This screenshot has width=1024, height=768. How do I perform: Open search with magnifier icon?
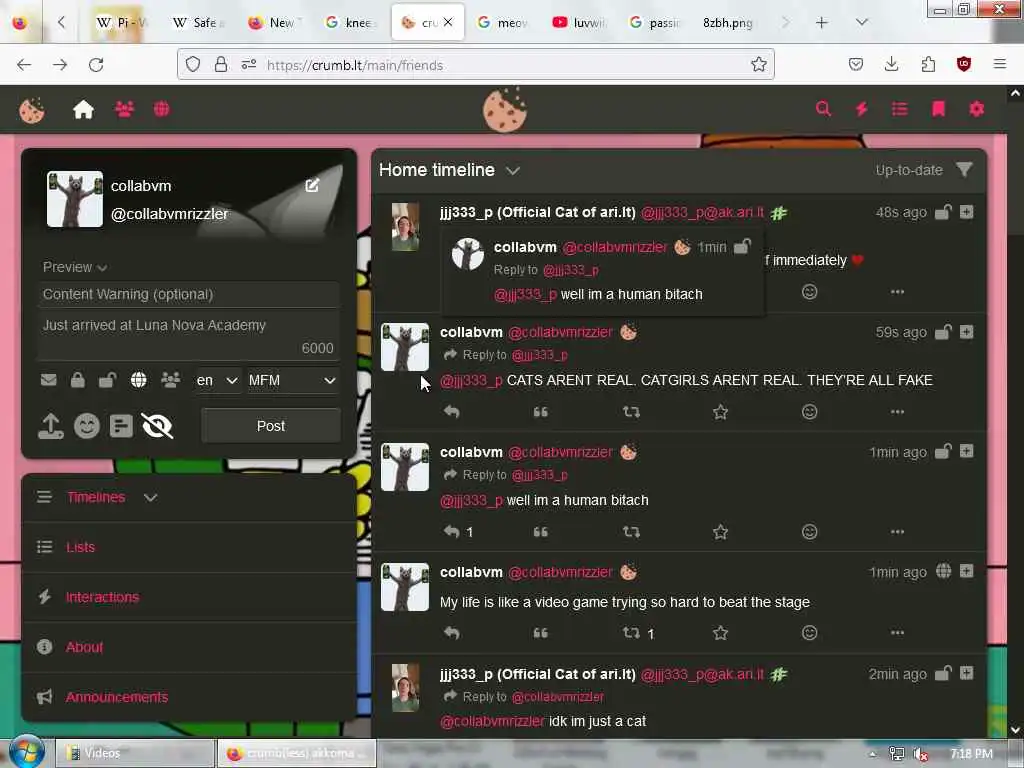[823, 108]
